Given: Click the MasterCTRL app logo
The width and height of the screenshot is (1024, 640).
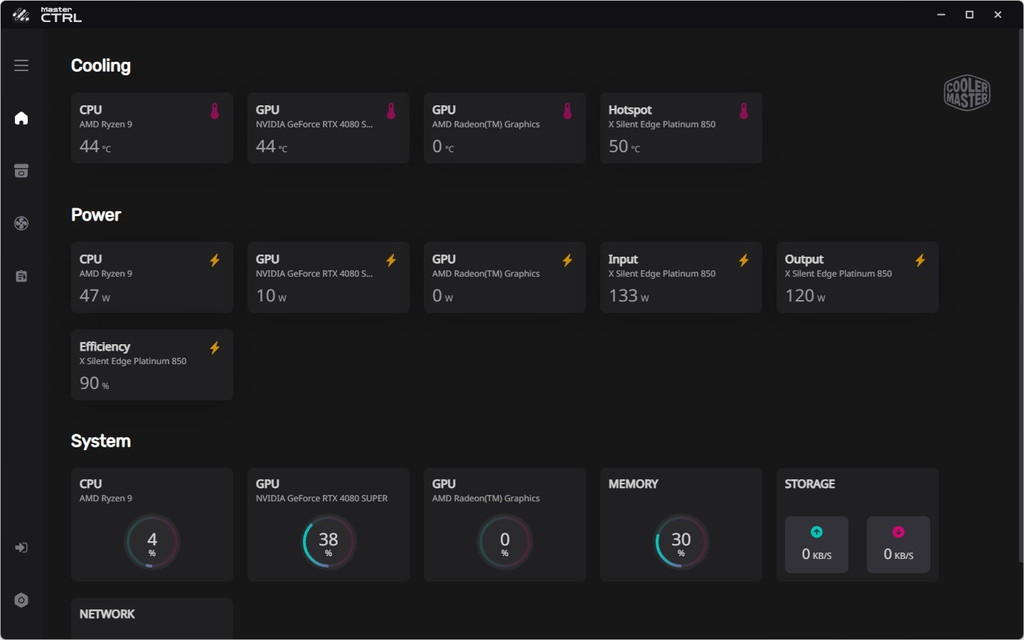Looking at the screenshot, I should 47,14.
